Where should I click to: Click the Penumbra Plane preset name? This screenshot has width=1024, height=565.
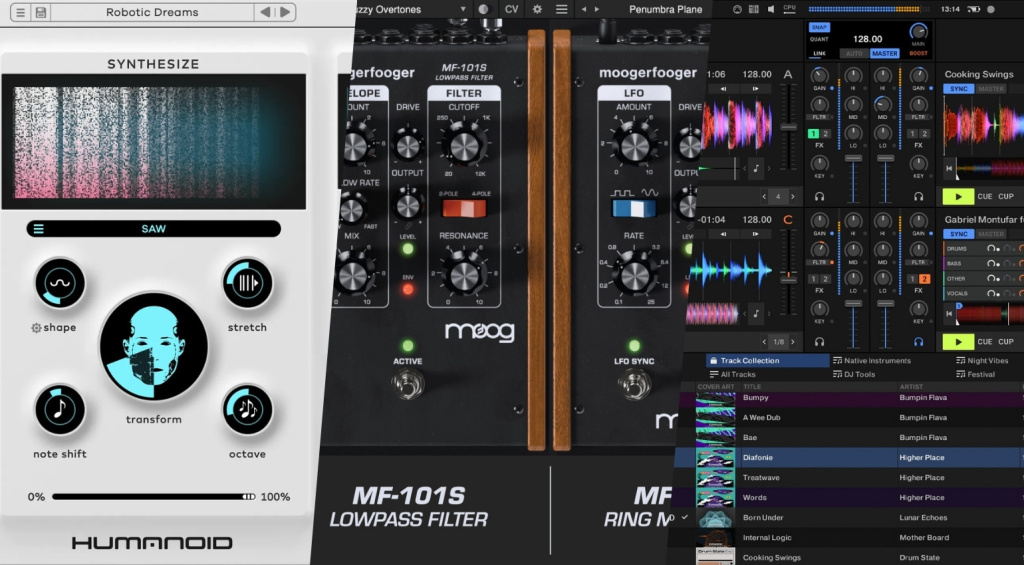pos(665,9)
